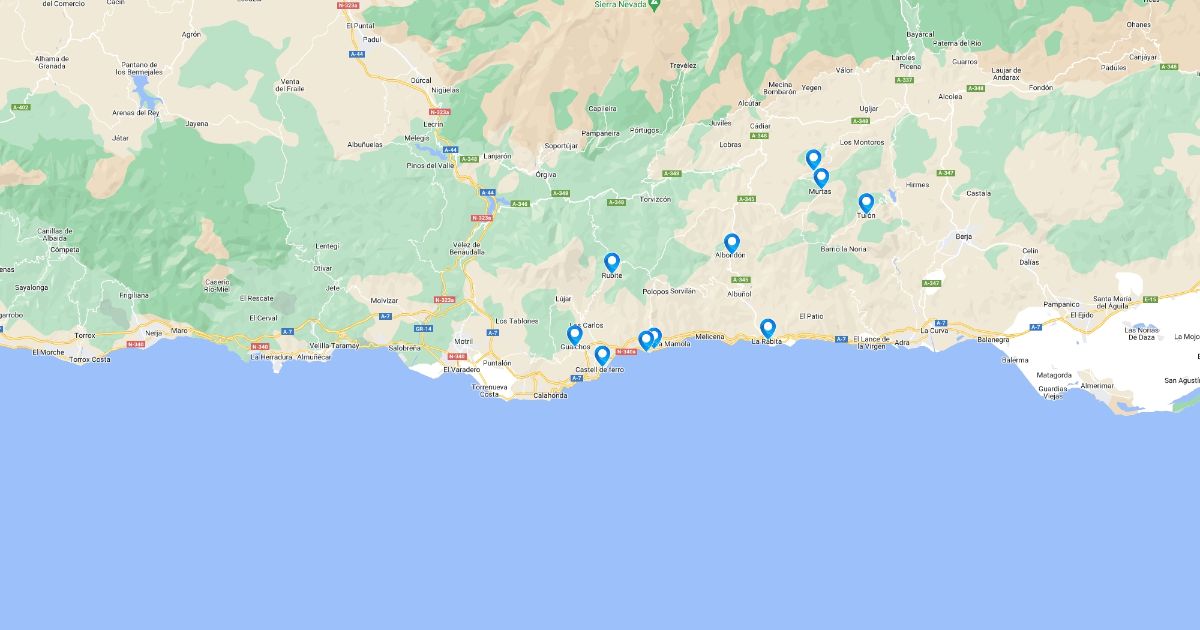Click the Gualchos location pin
The height and width of the screenshot is (630, 1200).
coord(575,335)
